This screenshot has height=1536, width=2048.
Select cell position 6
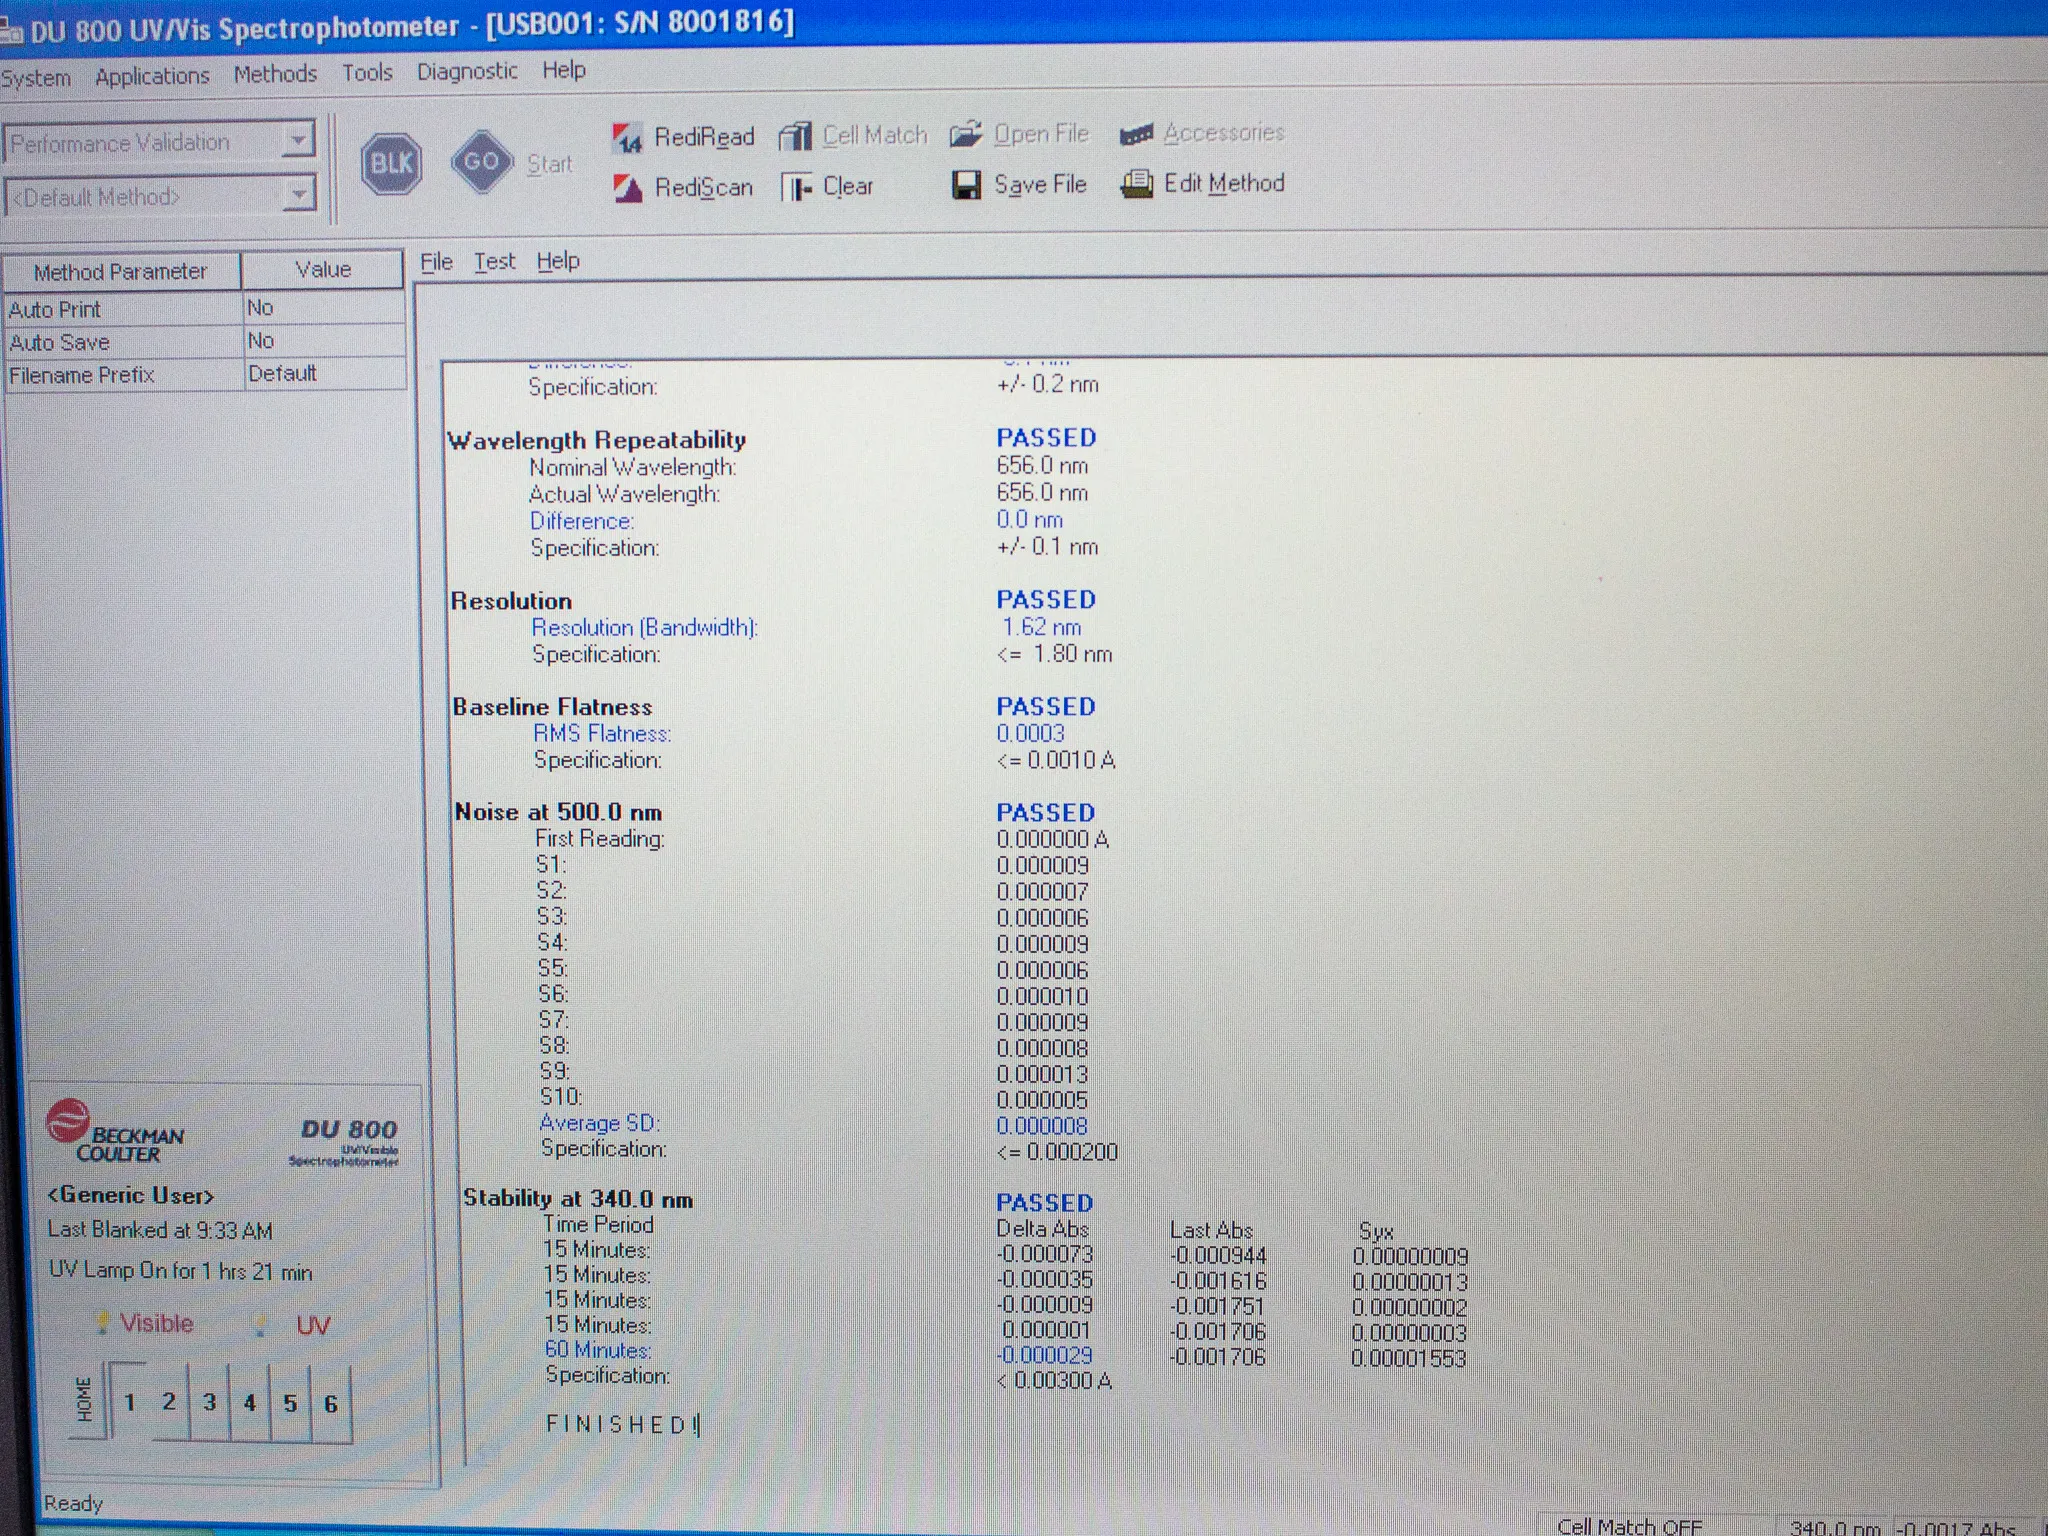click(331, 1405)
